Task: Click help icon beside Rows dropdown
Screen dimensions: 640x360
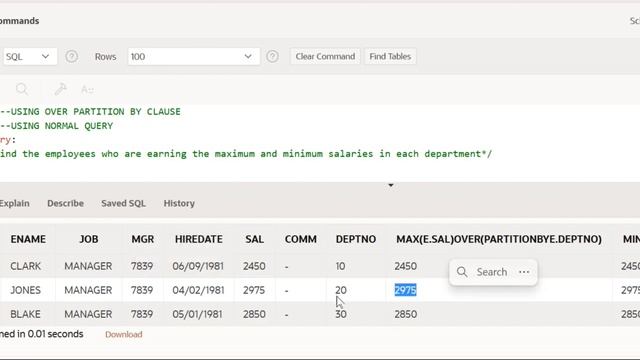Action: point(272,56)
